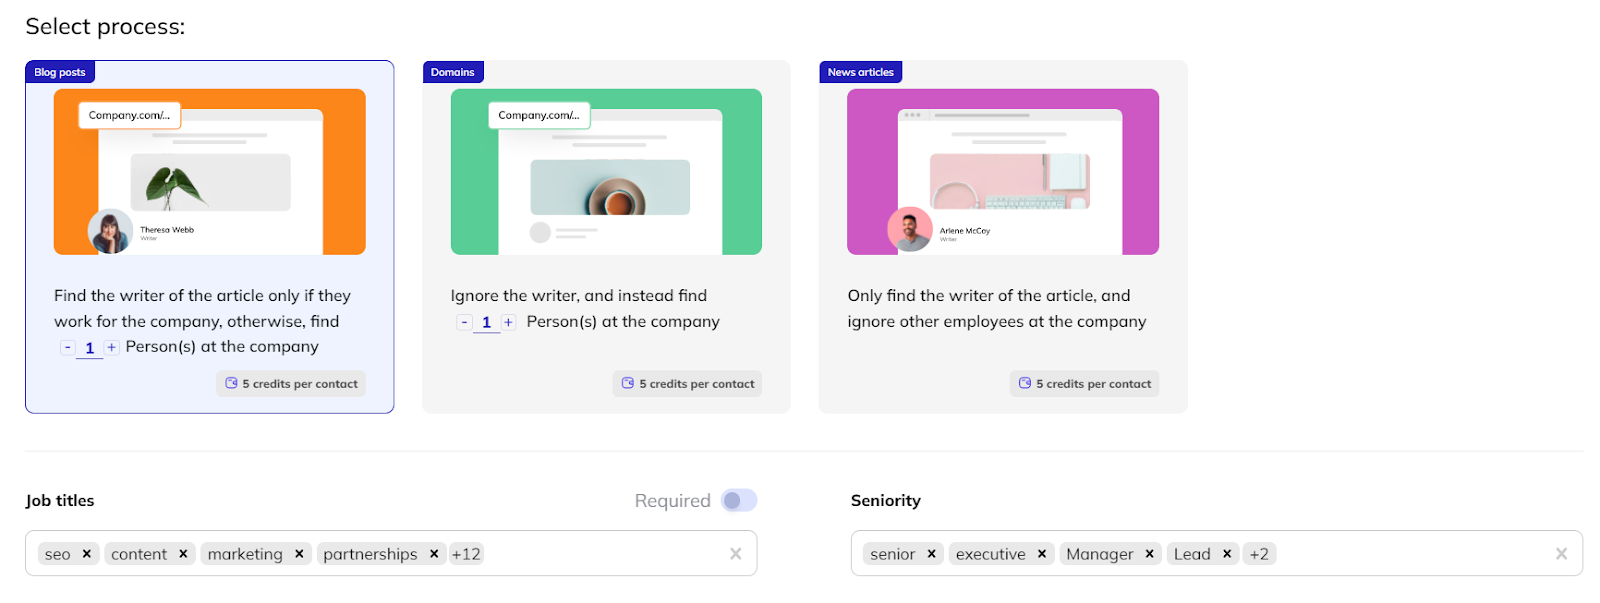Remove the Manager seniority tag

click(x=1150, y=554)
